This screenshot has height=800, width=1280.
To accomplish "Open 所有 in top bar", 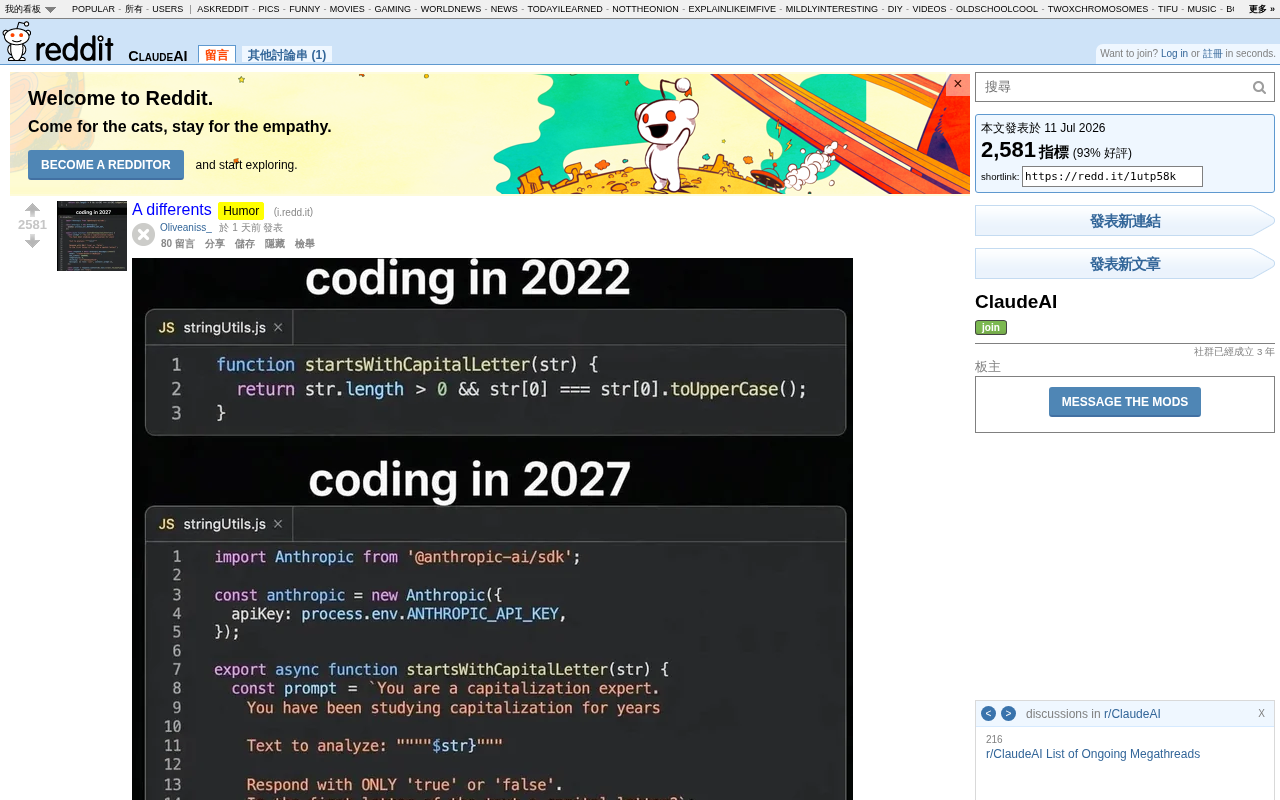I will pos(134,9).
